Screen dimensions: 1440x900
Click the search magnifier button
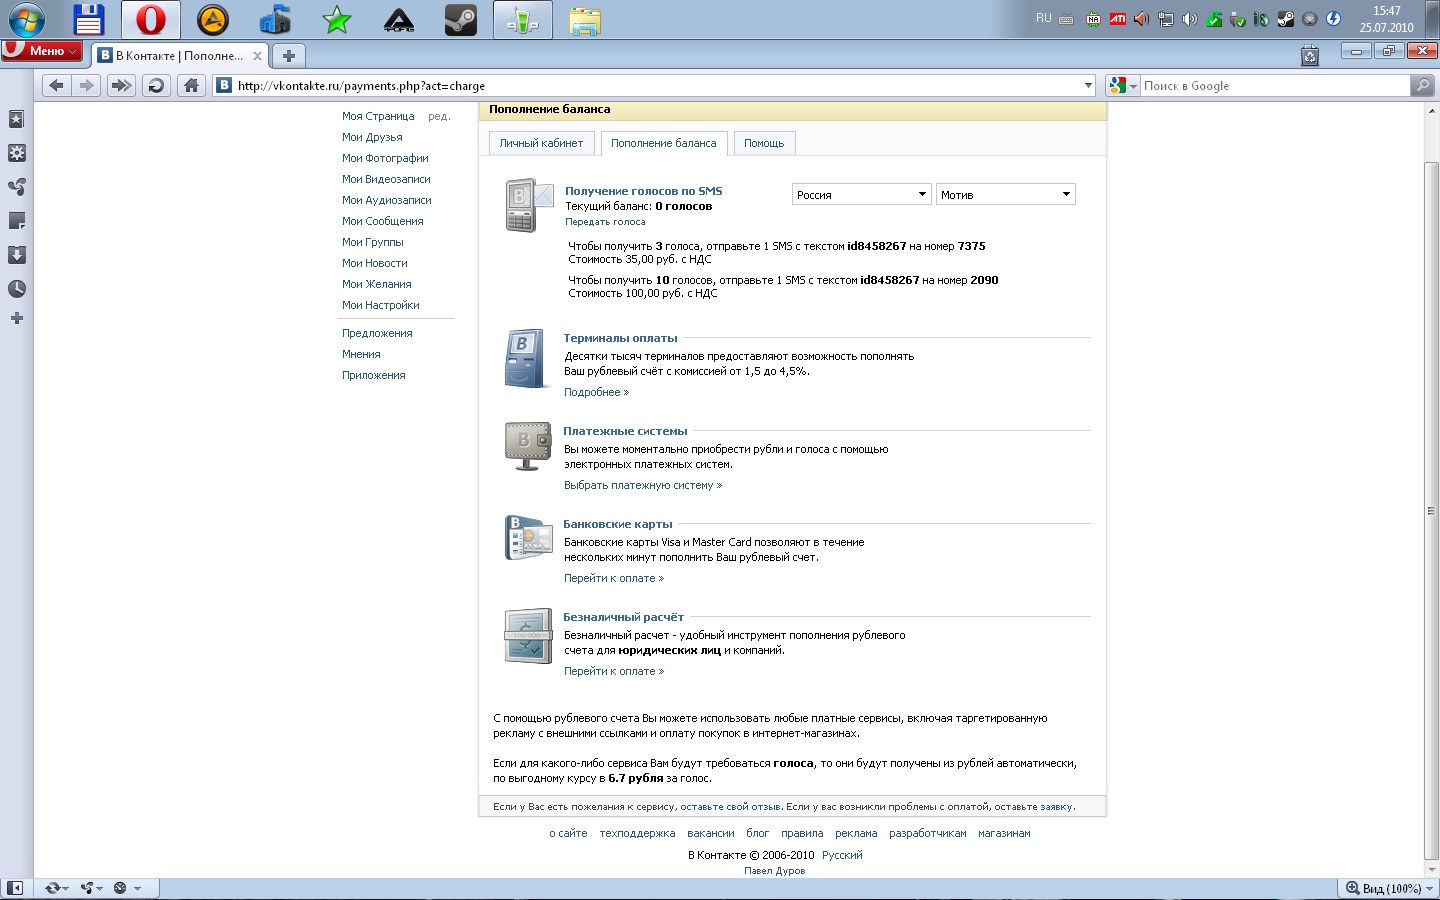(x=1422, y=86)
